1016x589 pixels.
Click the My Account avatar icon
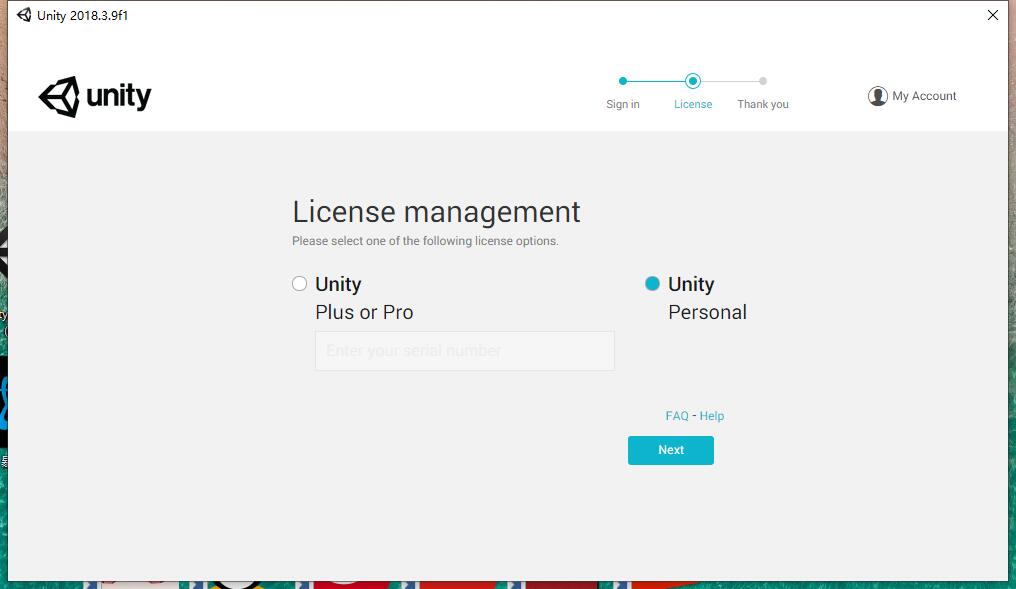(877, 96)
